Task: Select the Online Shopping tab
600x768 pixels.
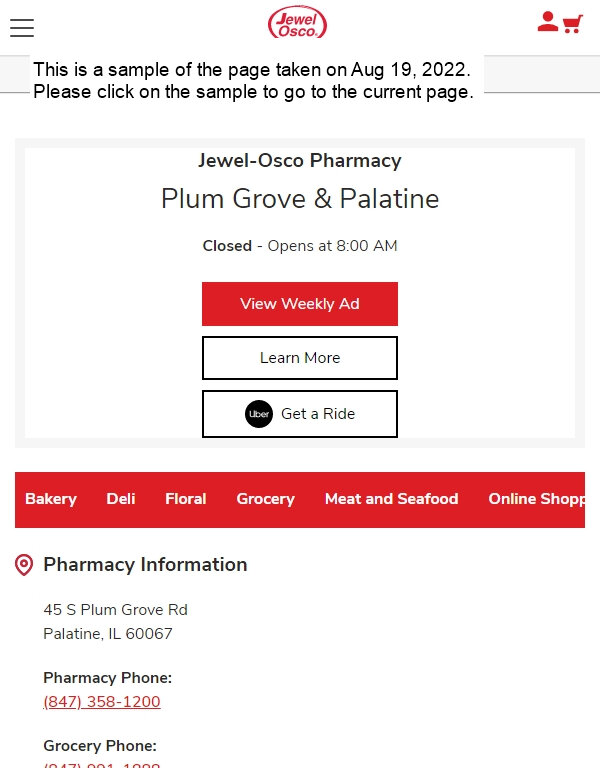Action: tap(536, 499)
